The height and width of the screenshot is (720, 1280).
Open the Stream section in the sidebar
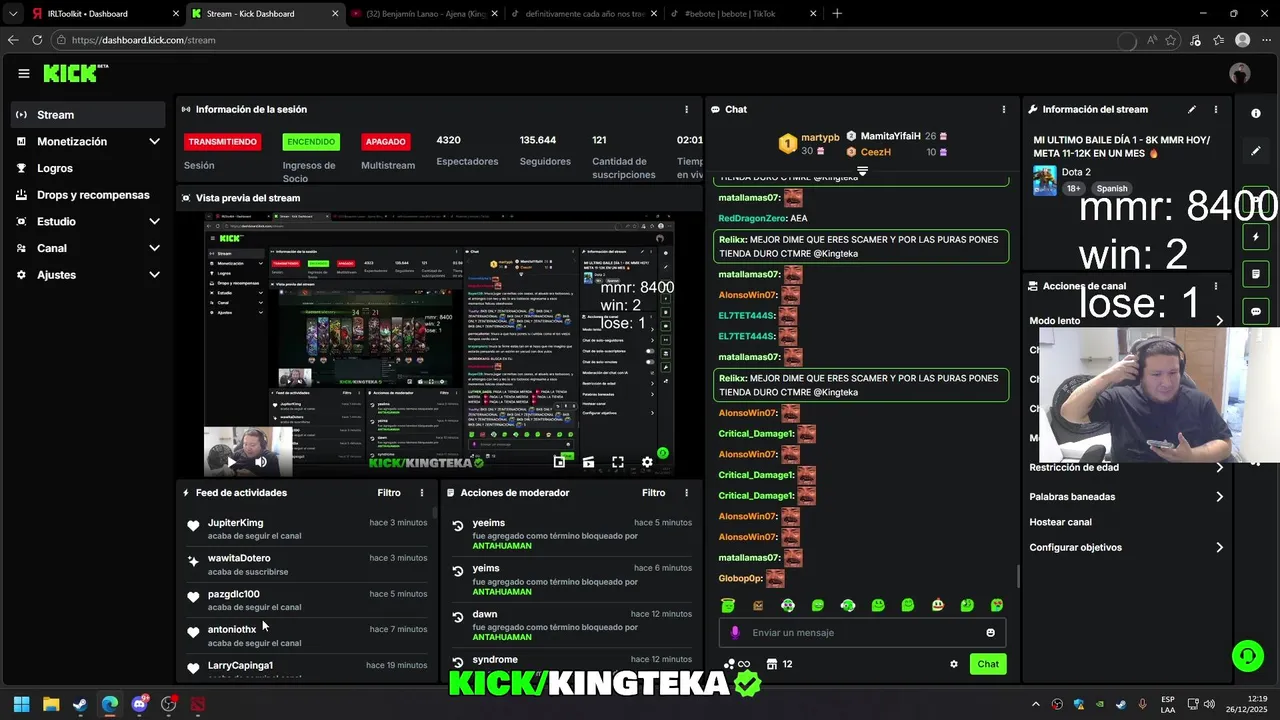tap(89, 115)
